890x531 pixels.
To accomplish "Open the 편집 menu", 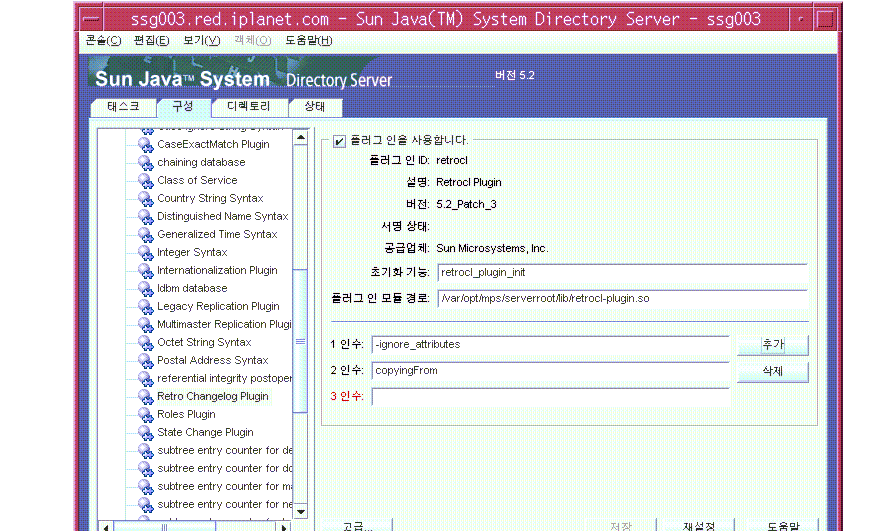I will (x=151, y=40).
